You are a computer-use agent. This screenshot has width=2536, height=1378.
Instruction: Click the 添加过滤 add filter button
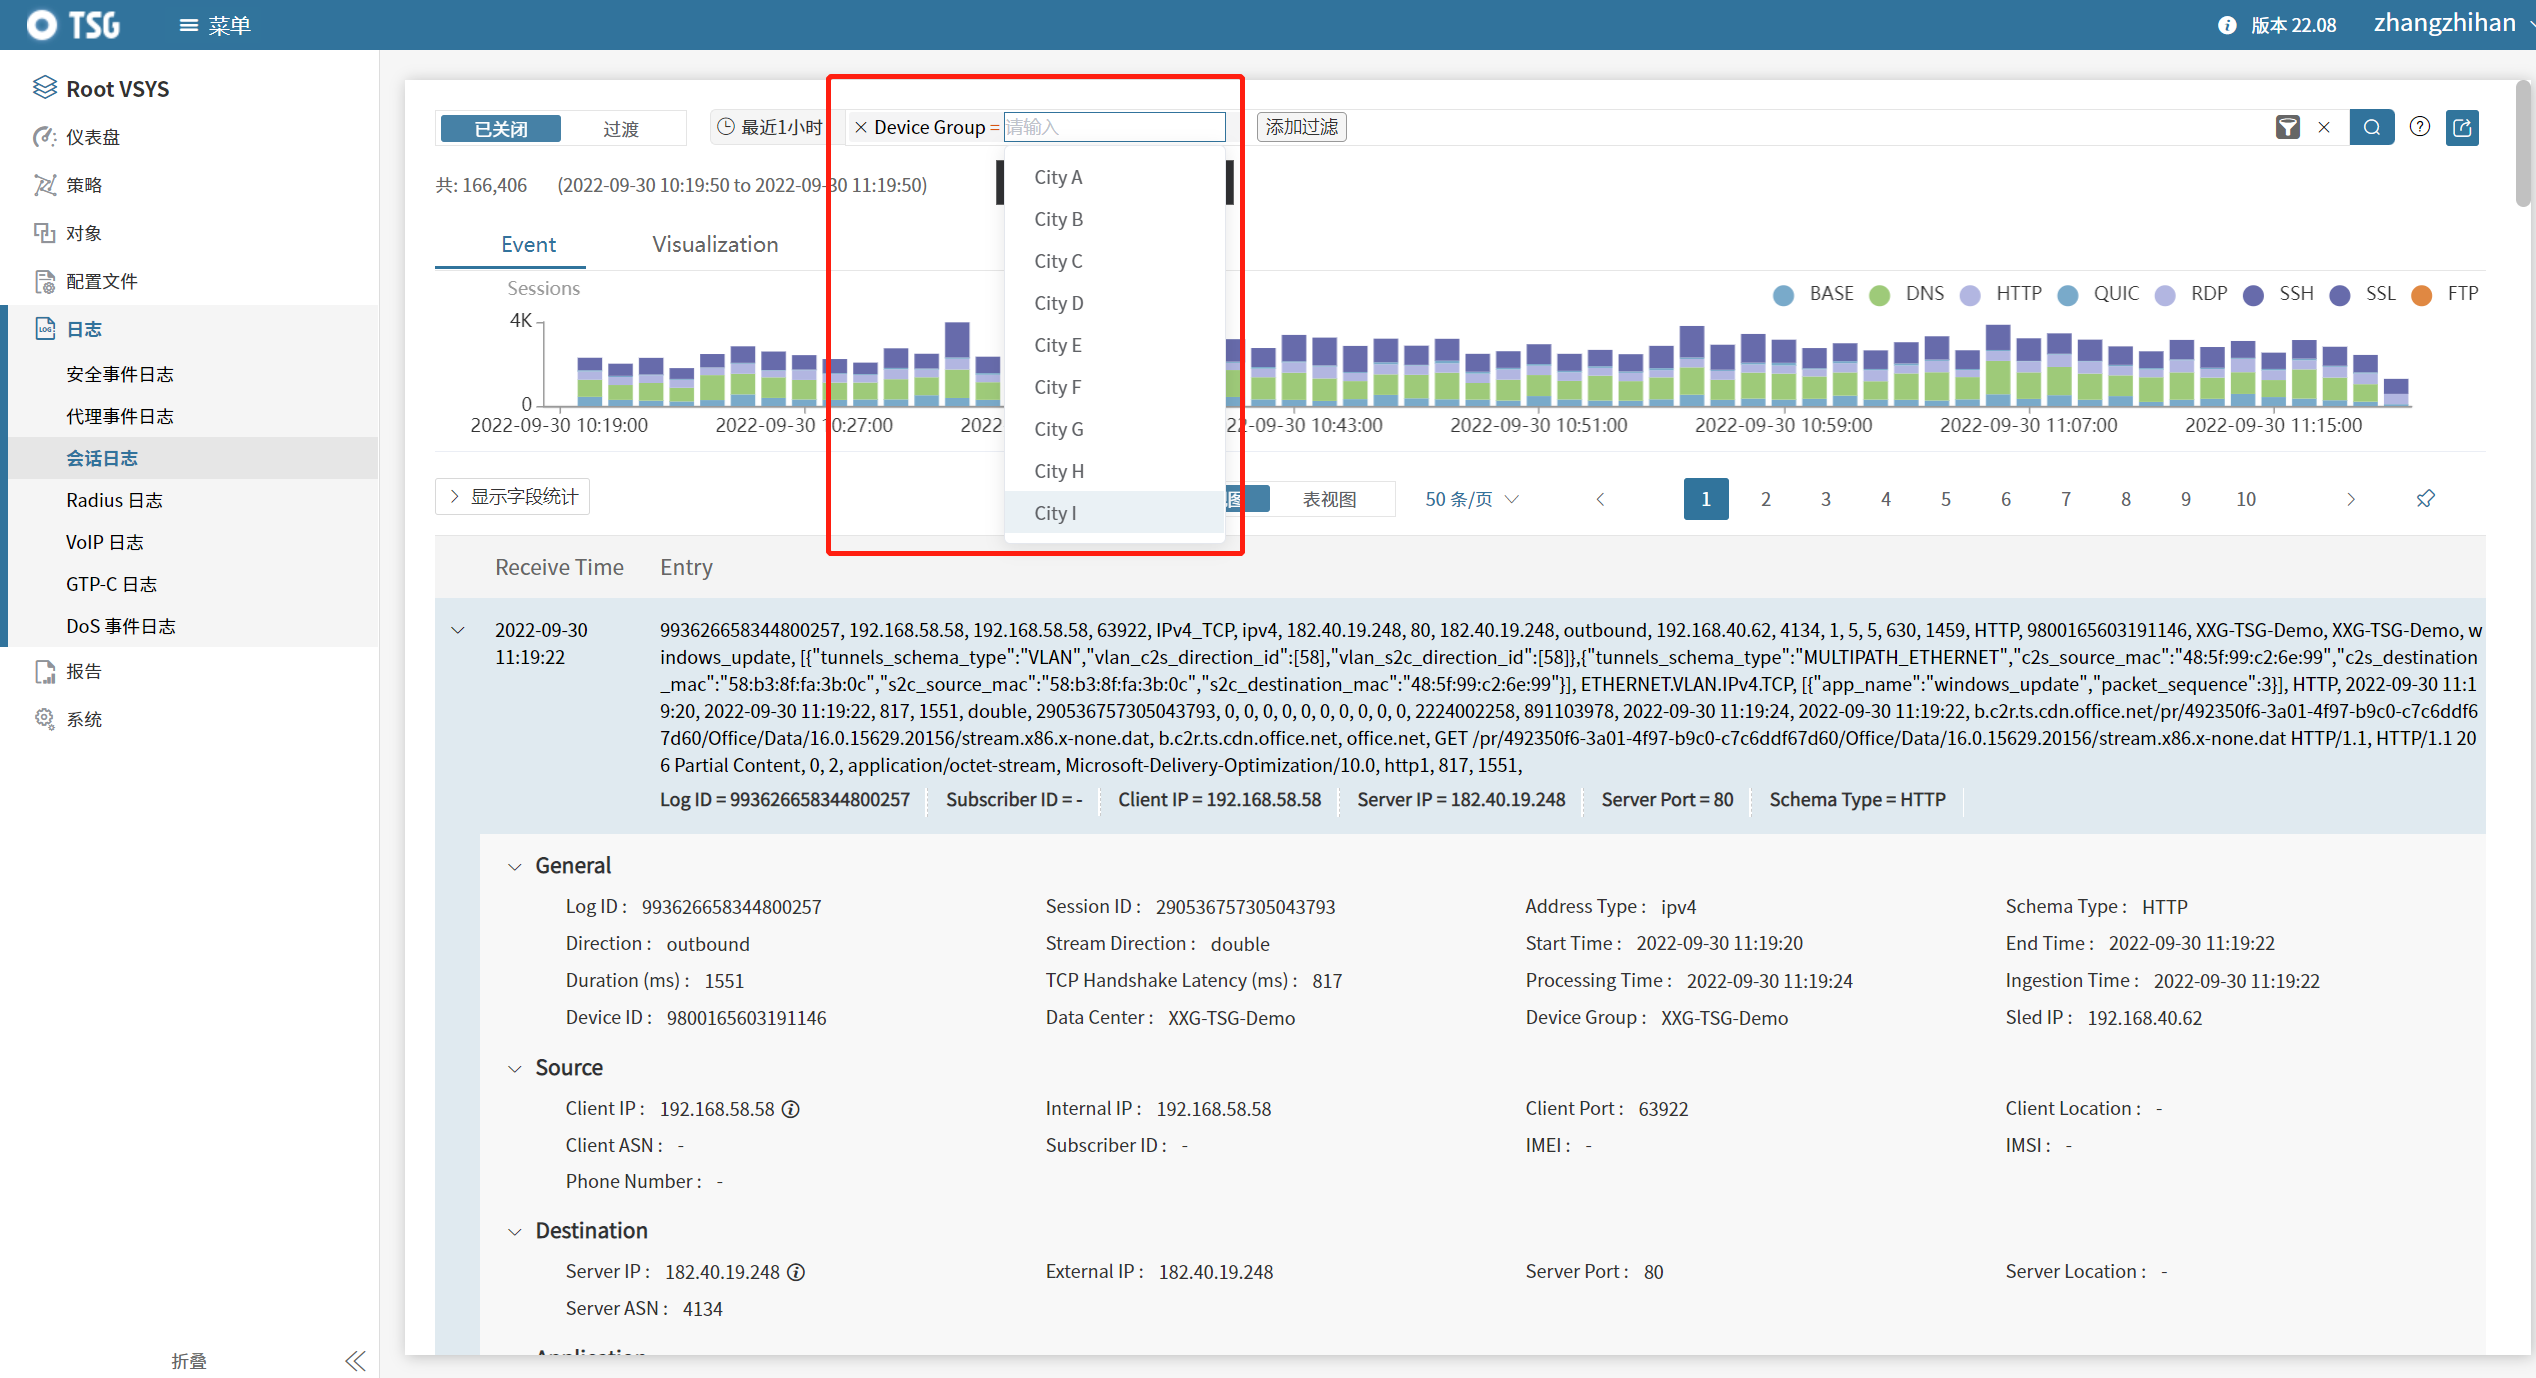pos(1301,127)
